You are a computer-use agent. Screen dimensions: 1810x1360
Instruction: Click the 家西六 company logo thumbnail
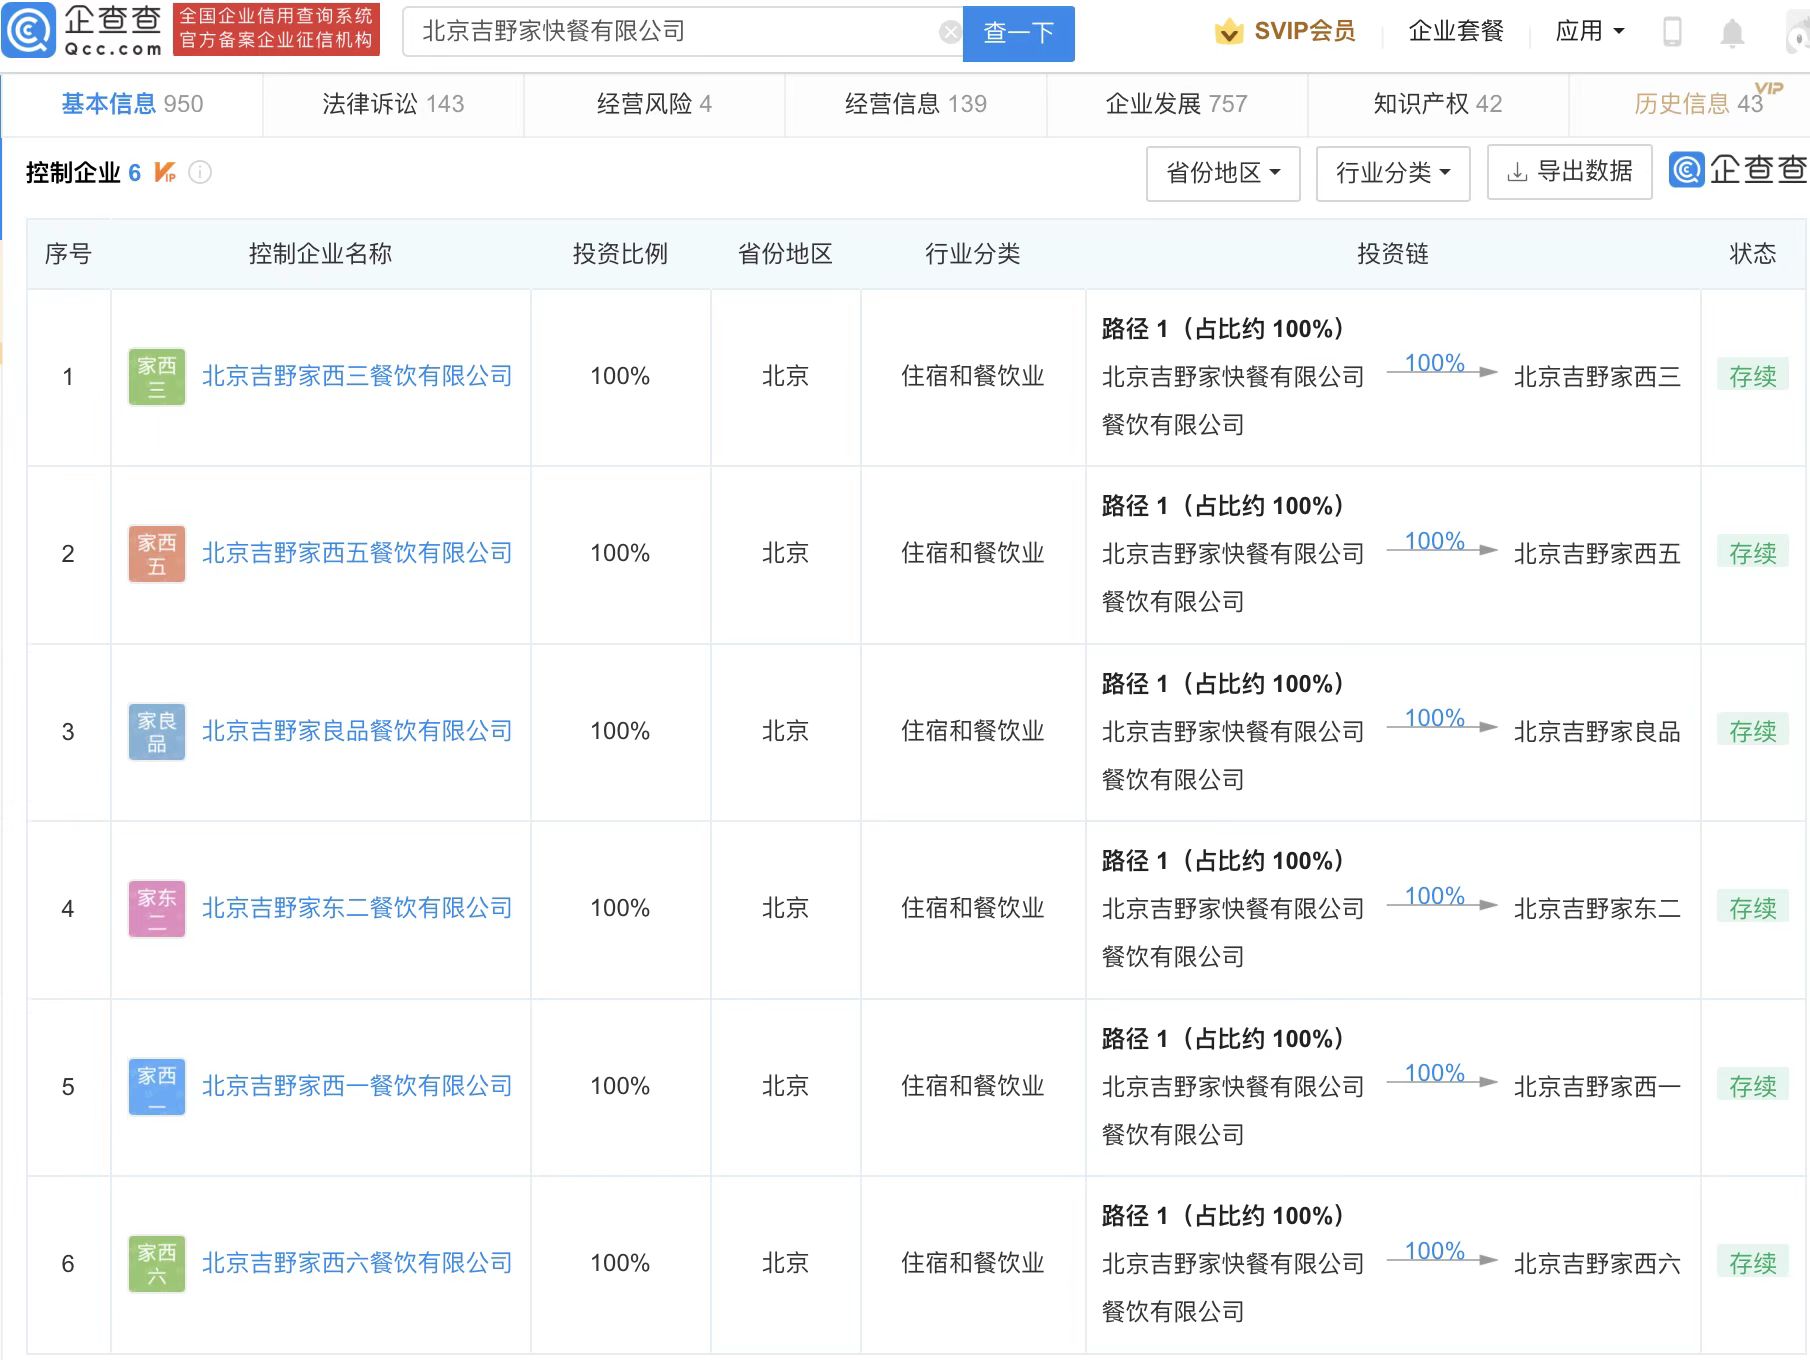pos(157,1264)
